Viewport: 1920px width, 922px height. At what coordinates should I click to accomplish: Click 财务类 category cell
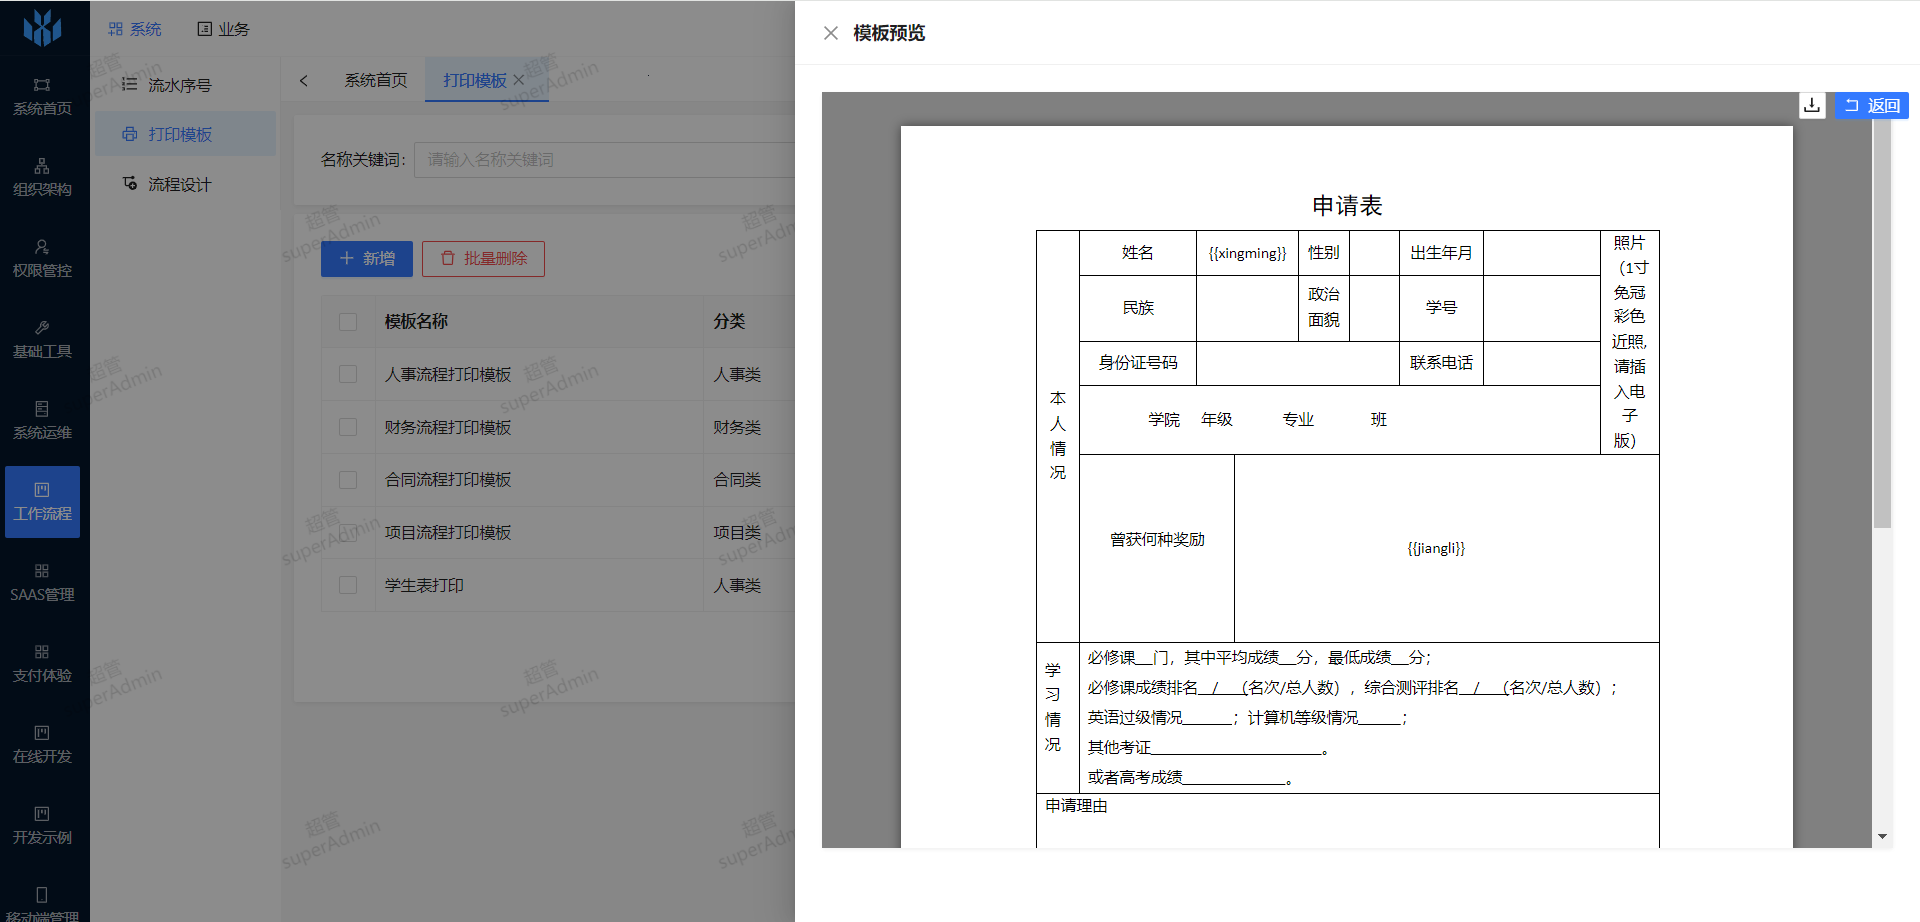[737, 427]
